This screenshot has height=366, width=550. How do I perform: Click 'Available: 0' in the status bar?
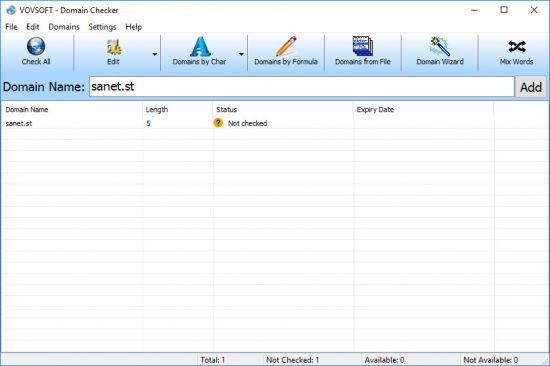(384, 360)
